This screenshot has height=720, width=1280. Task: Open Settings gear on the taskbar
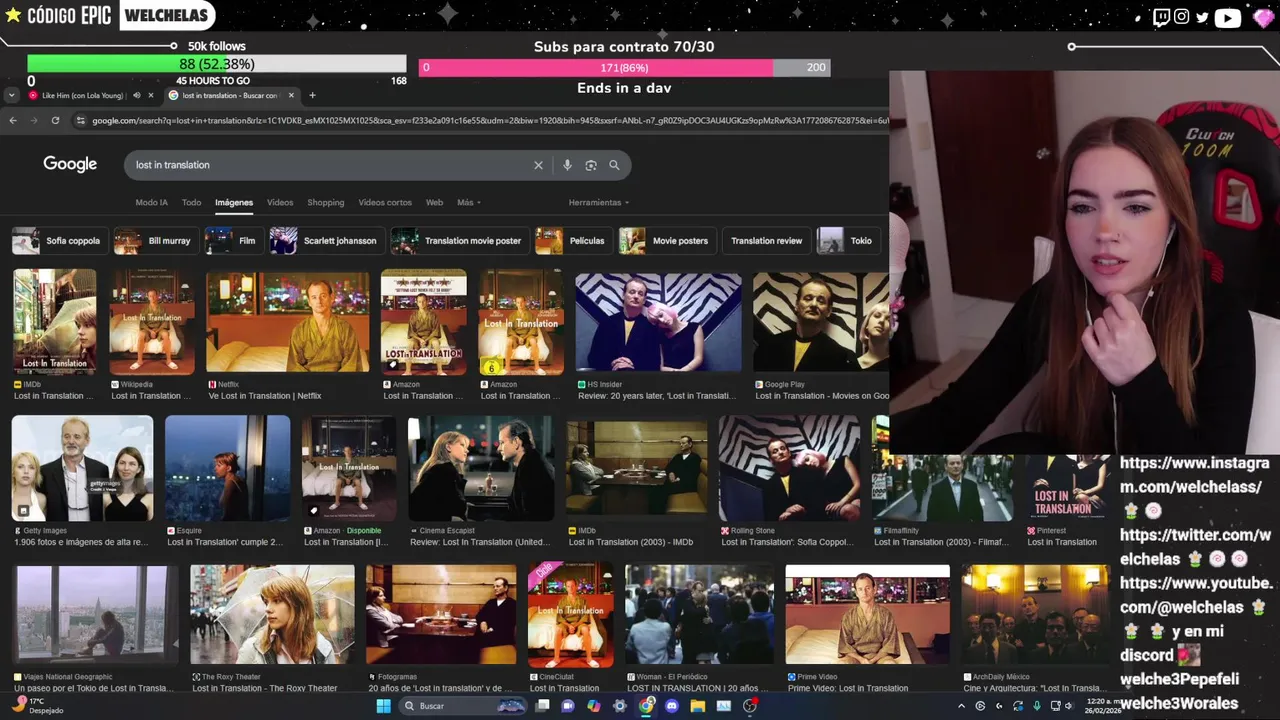pyautogui.click(x=620, y=706)
